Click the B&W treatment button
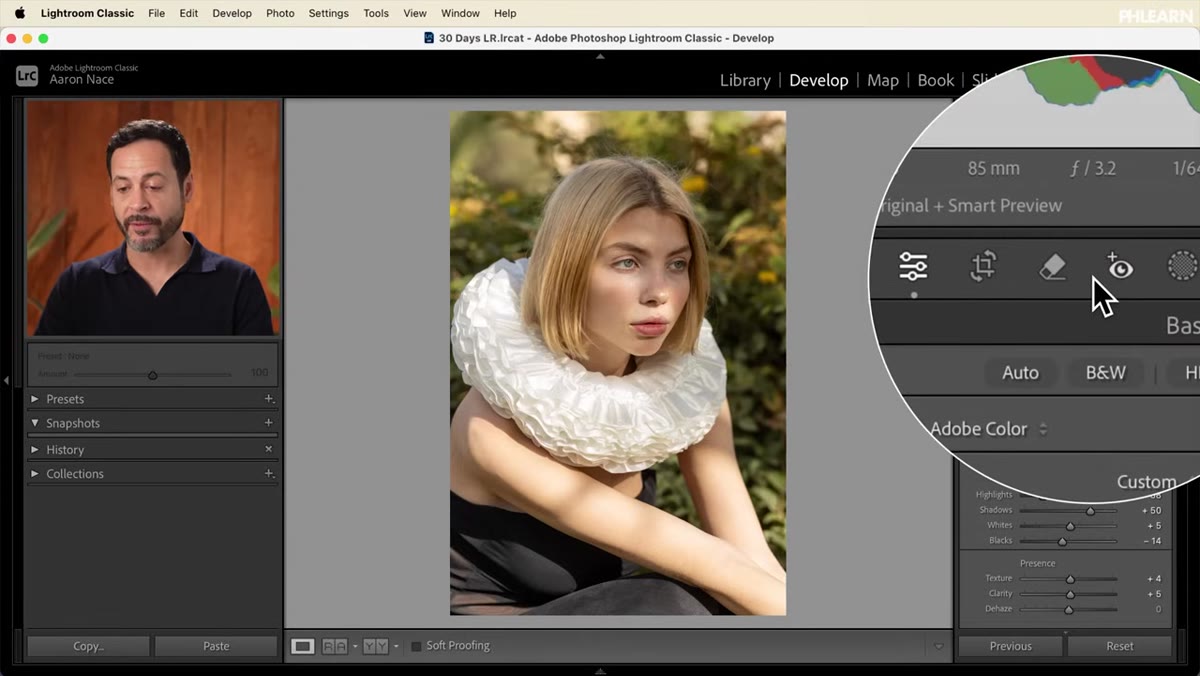 coord(1106,373)
